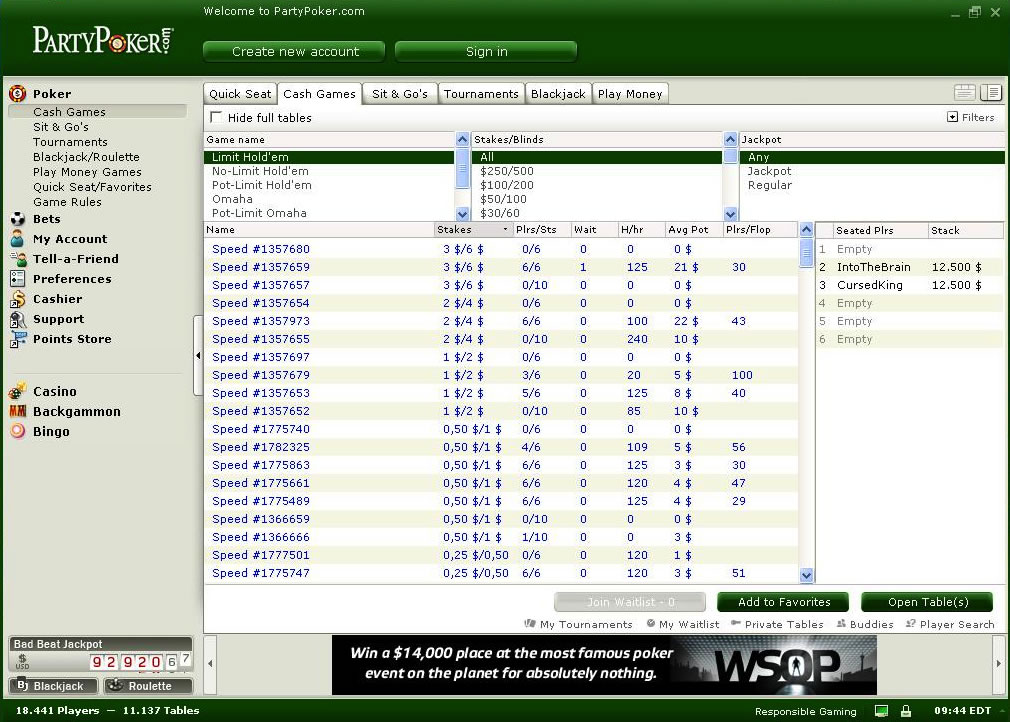This screenshot has width=1010, height=722.
Task: Open the Tournaments tab
Action: (x=481, y=94)
